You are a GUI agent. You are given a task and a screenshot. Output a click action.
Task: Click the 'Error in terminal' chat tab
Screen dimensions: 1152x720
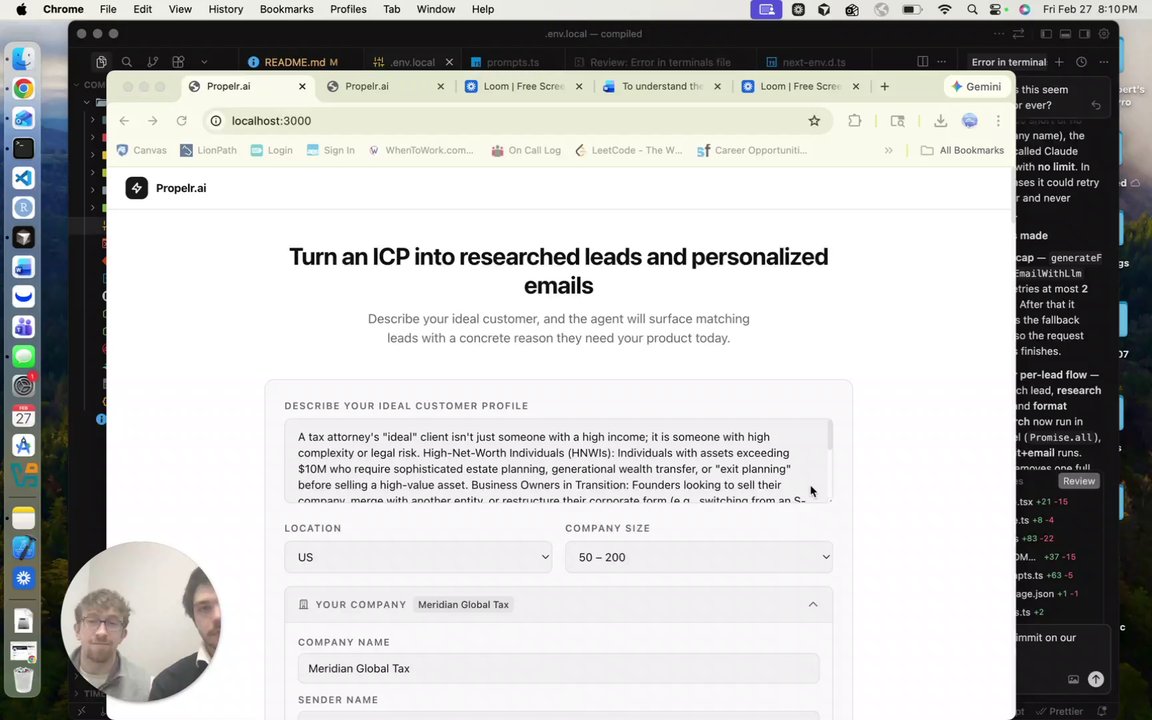tap(1009, 62)
